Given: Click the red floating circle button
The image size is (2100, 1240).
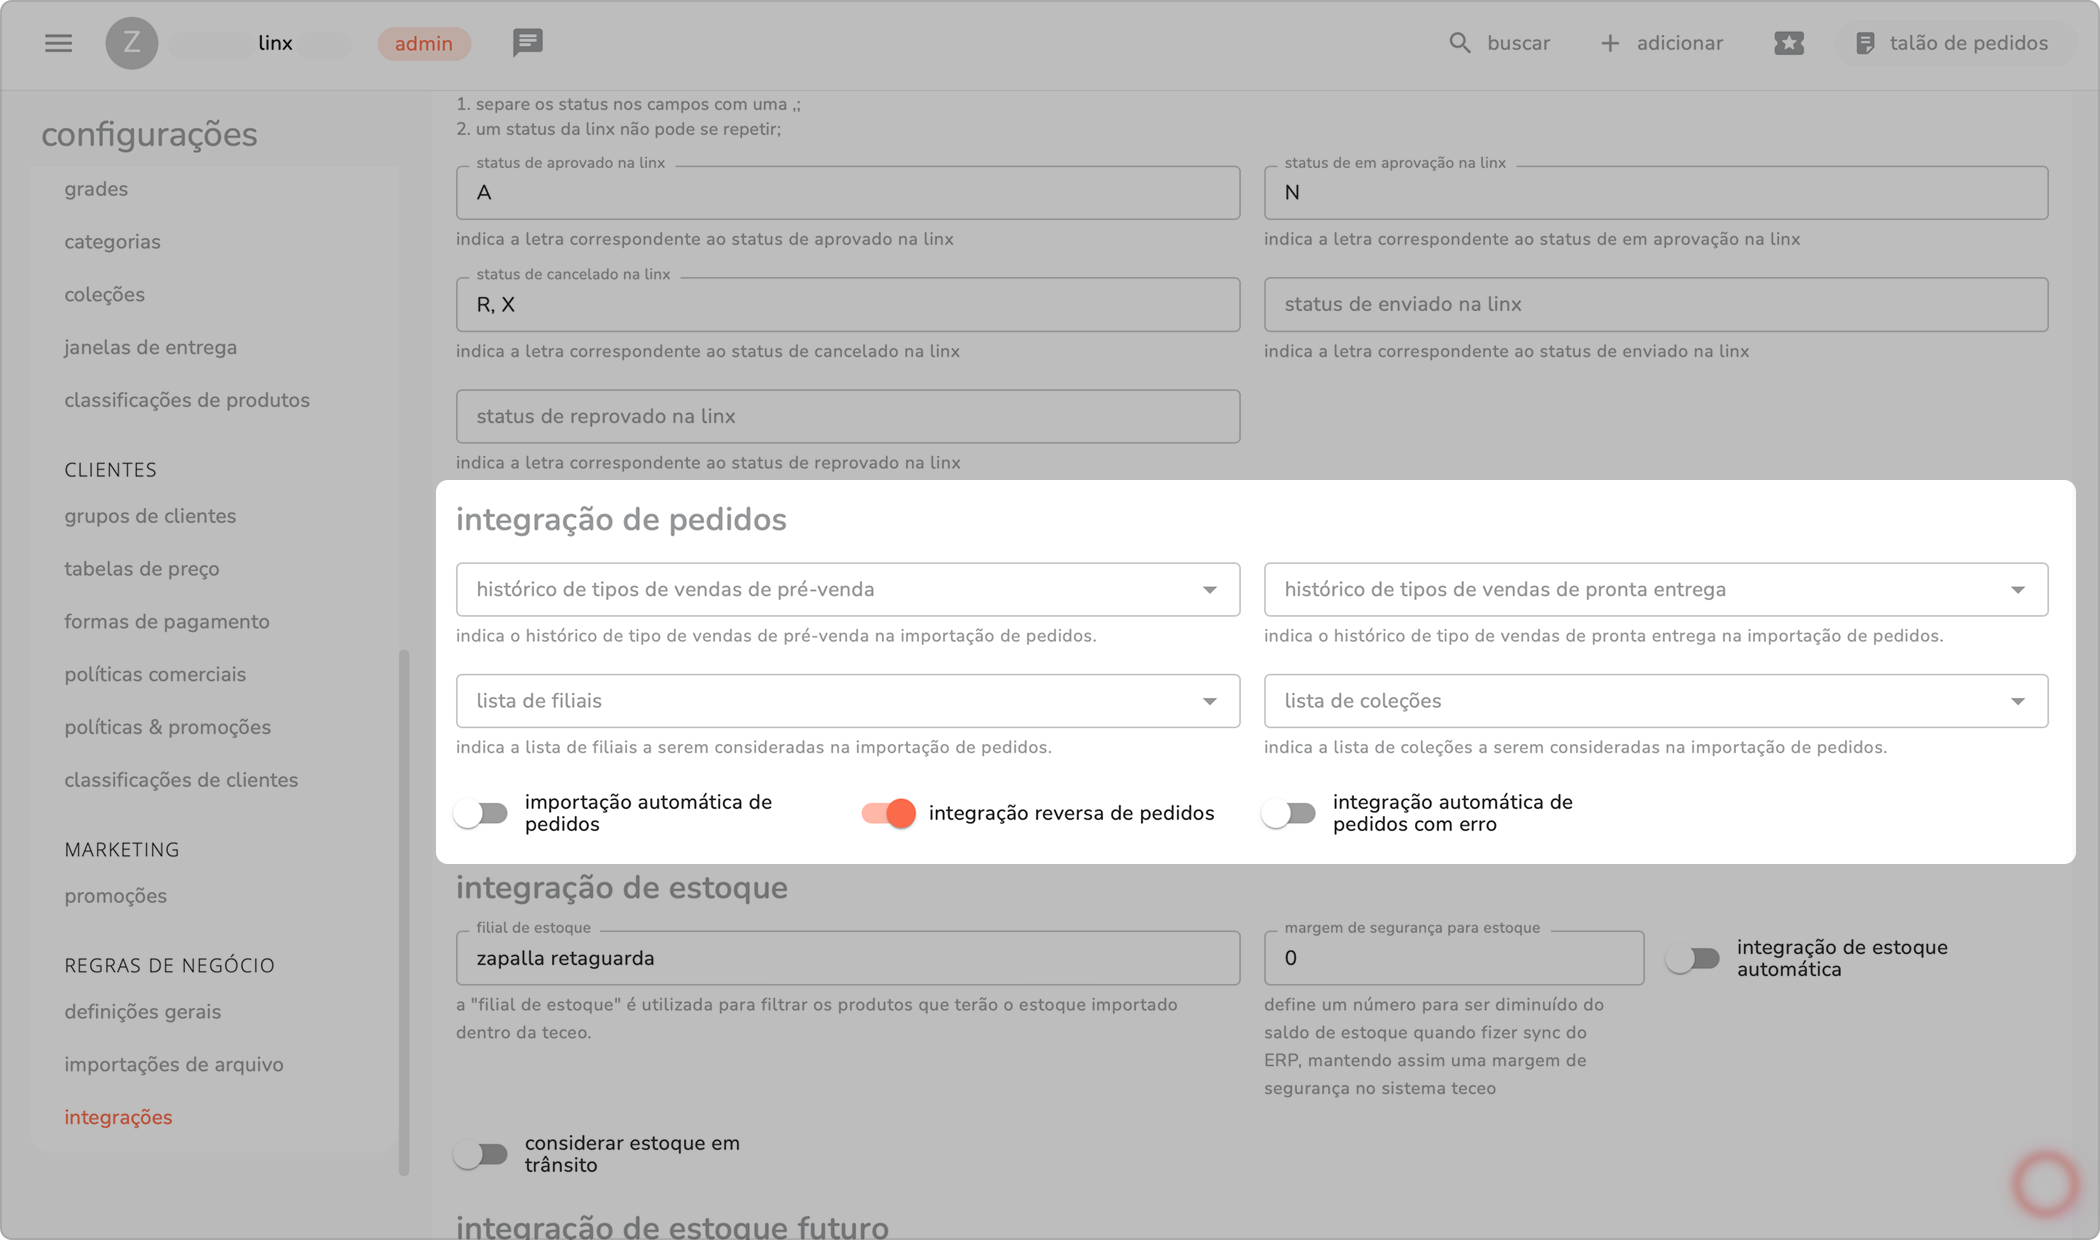Looking at the screenshot, I should click(2045, 1184).
